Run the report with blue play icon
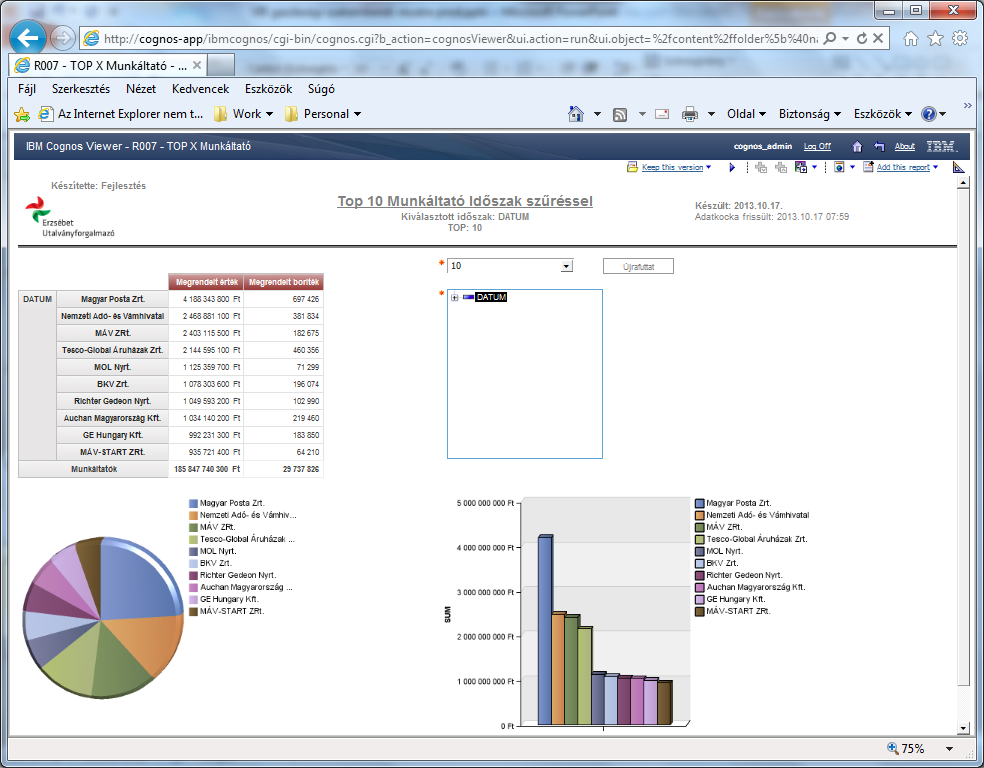 click(732, 168)
